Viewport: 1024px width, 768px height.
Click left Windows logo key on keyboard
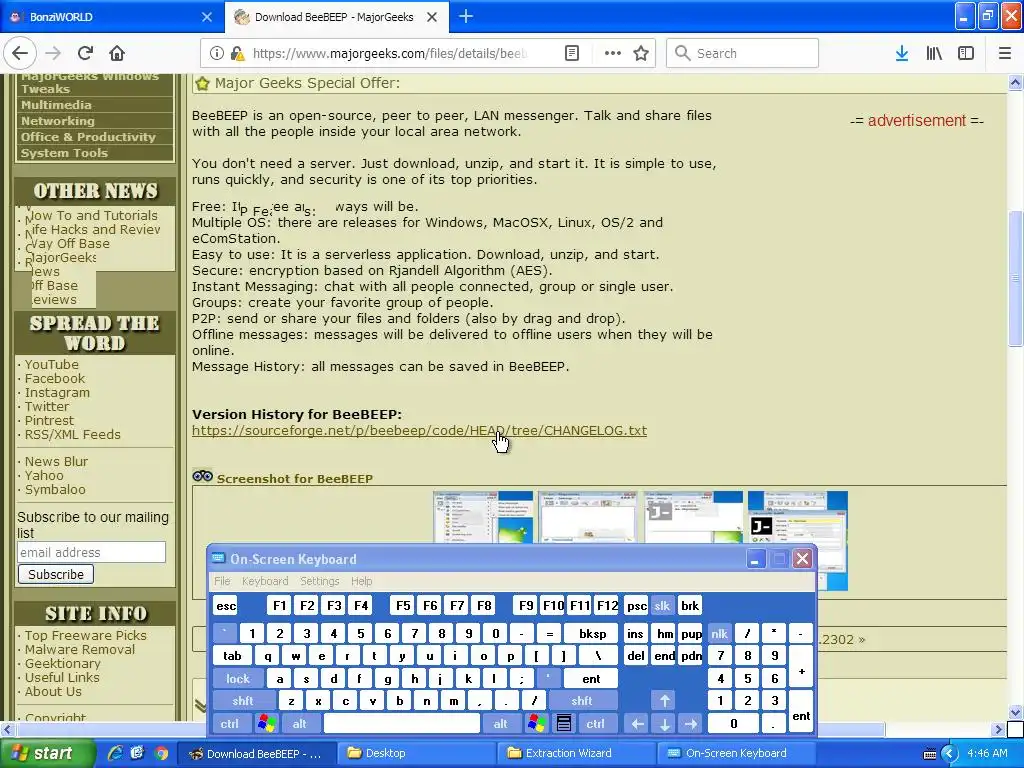(266, 724)
